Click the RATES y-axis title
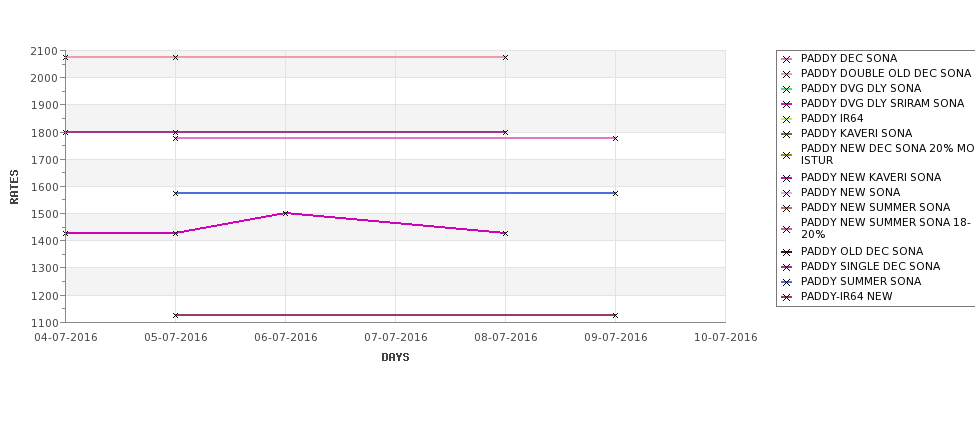 (14, 187)
